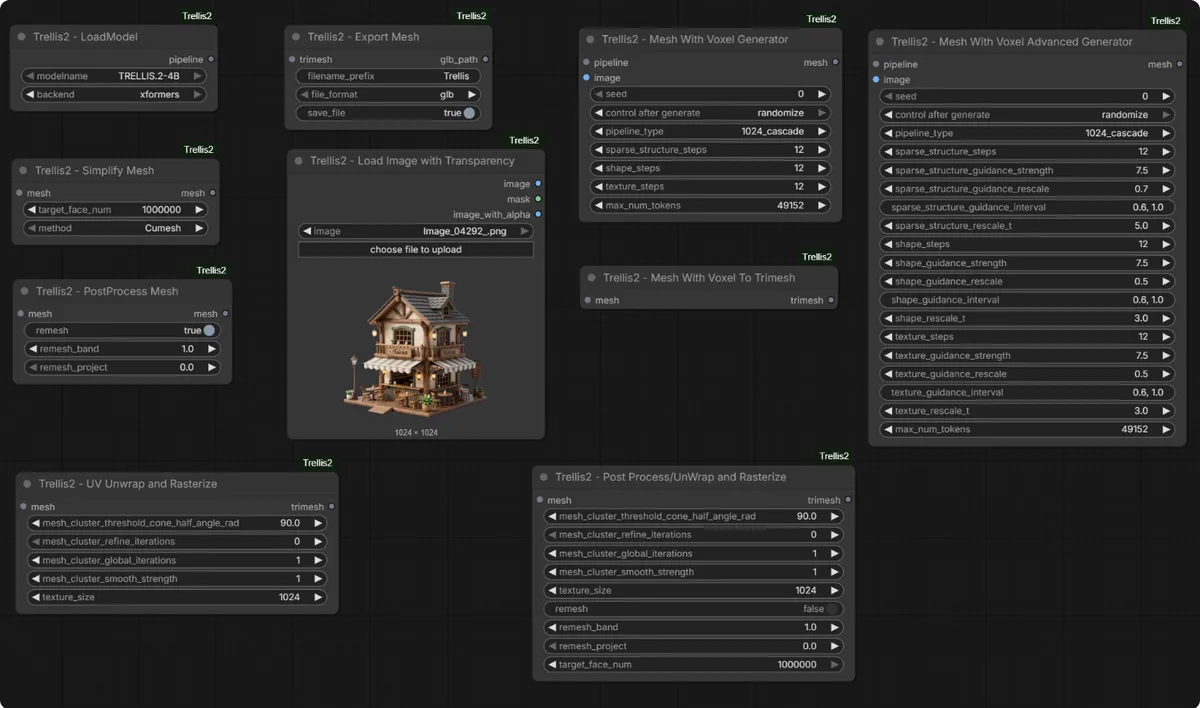Click the mesh input socket on Post Process/UnWrap and Rasterize

[x=540, y=500]
